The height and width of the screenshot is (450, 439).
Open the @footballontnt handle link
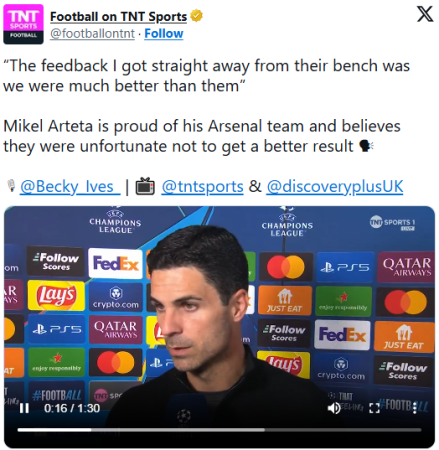tap(92, 34)
